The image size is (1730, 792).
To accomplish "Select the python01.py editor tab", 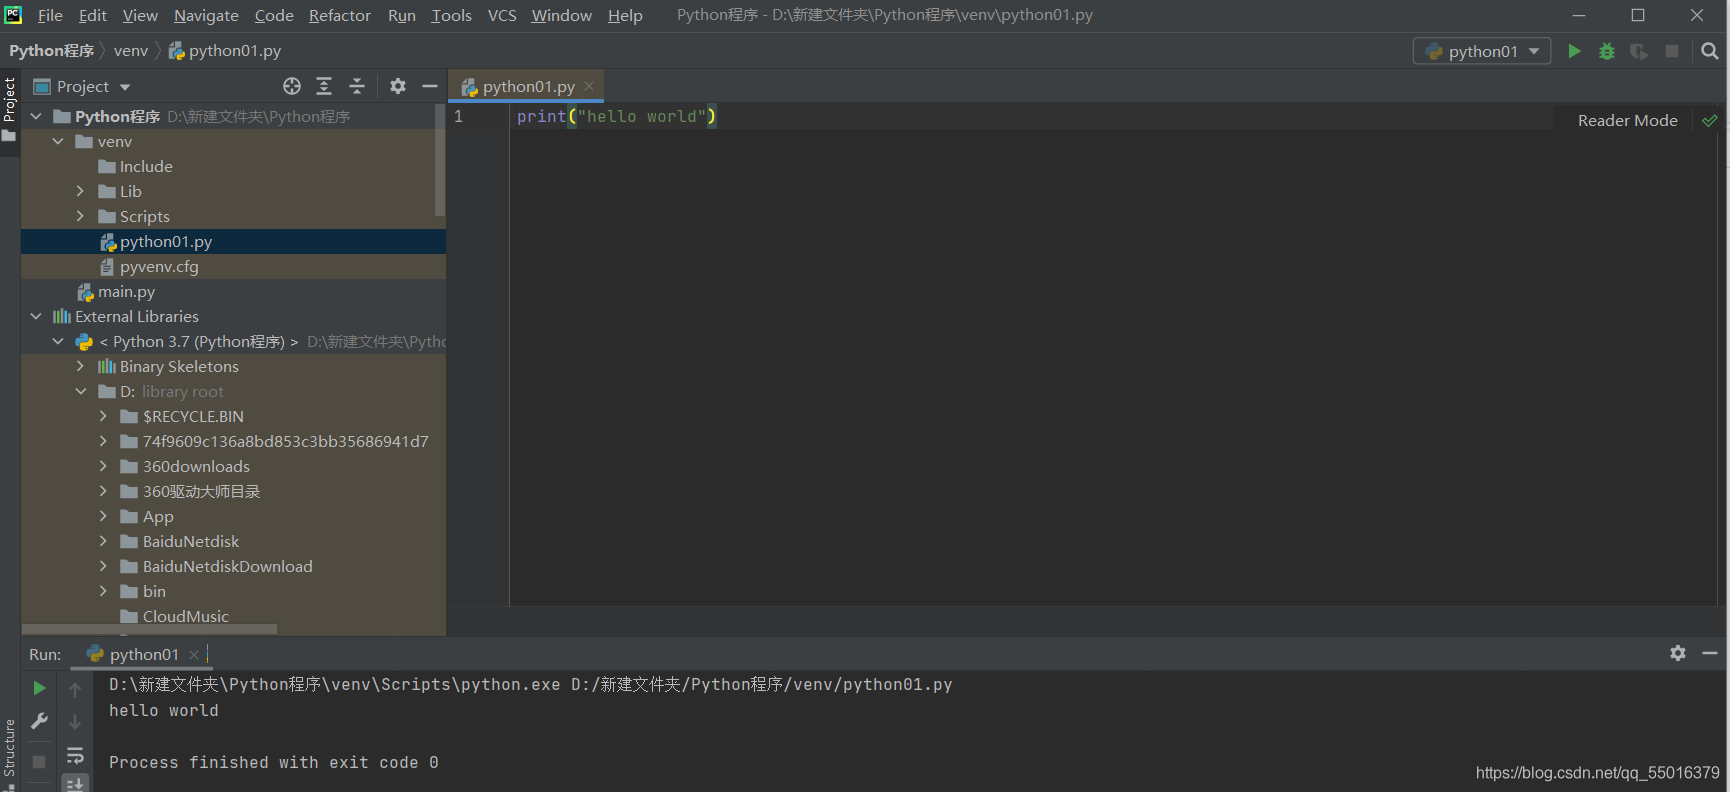I will (x=528, y=87).
